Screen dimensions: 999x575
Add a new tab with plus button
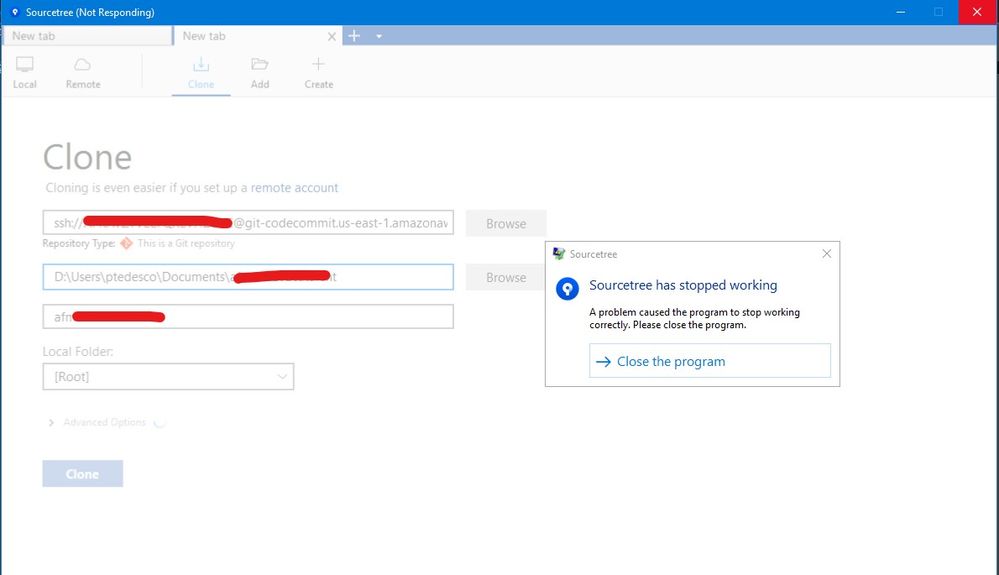click(x=354, y=36)
